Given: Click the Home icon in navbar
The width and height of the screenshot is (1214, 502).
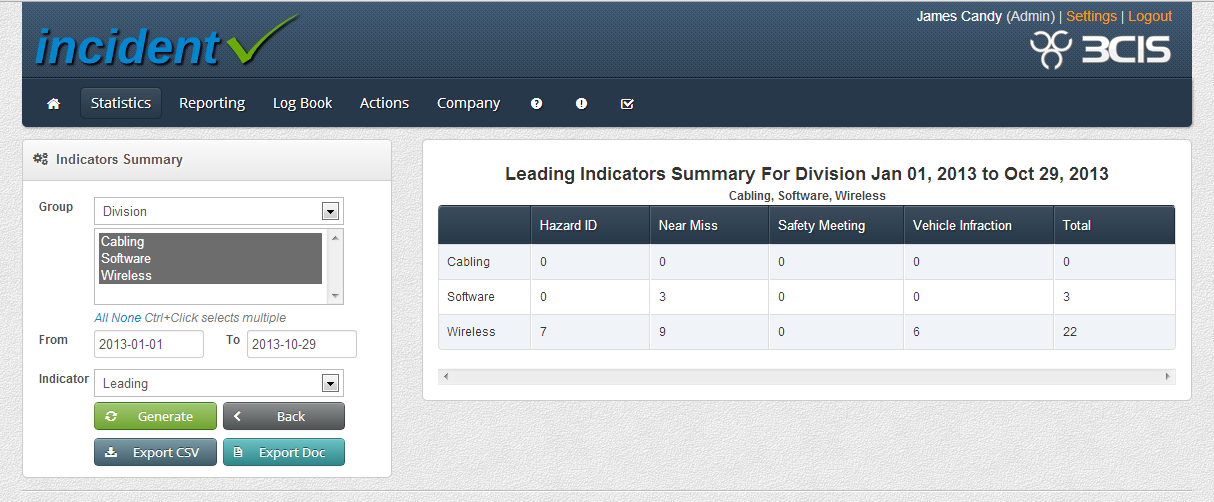Looking at the screenshot, I should [54, 104].
